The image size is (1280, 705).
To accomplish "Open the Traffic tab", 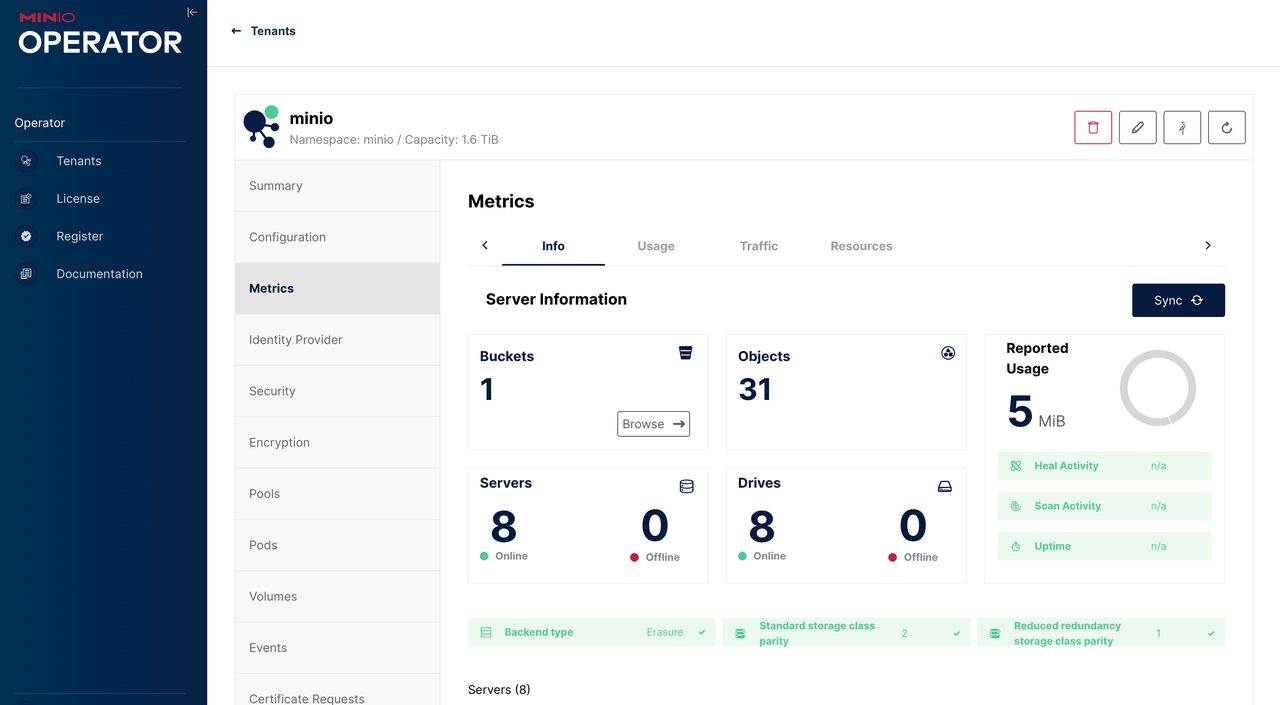I will pos(759,246).
